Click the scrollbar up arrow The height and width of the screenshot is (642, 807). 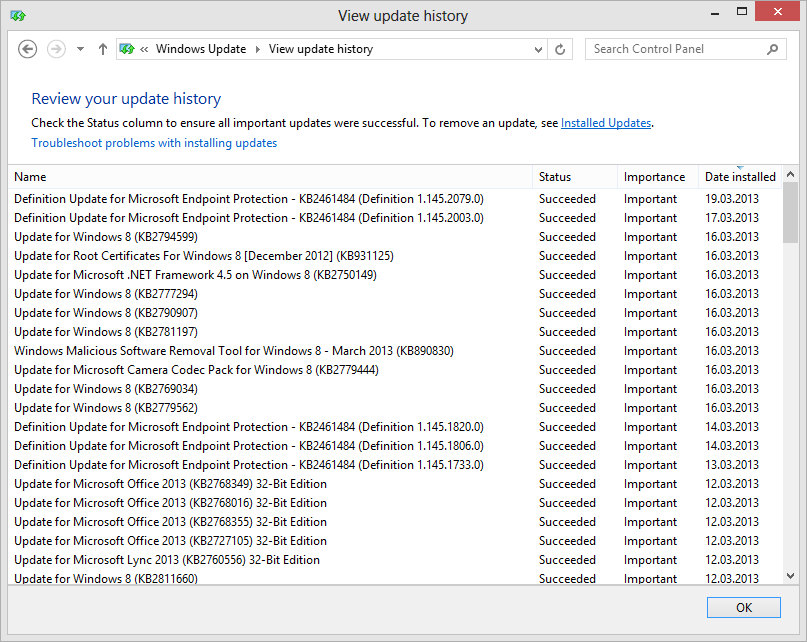(x=791, y=175)
